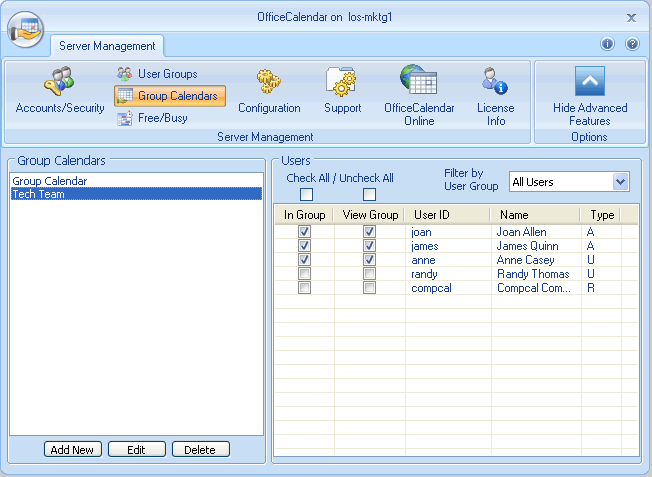Tick the Check All box
The image size is (652, 477).
click(x=306, y=194)
